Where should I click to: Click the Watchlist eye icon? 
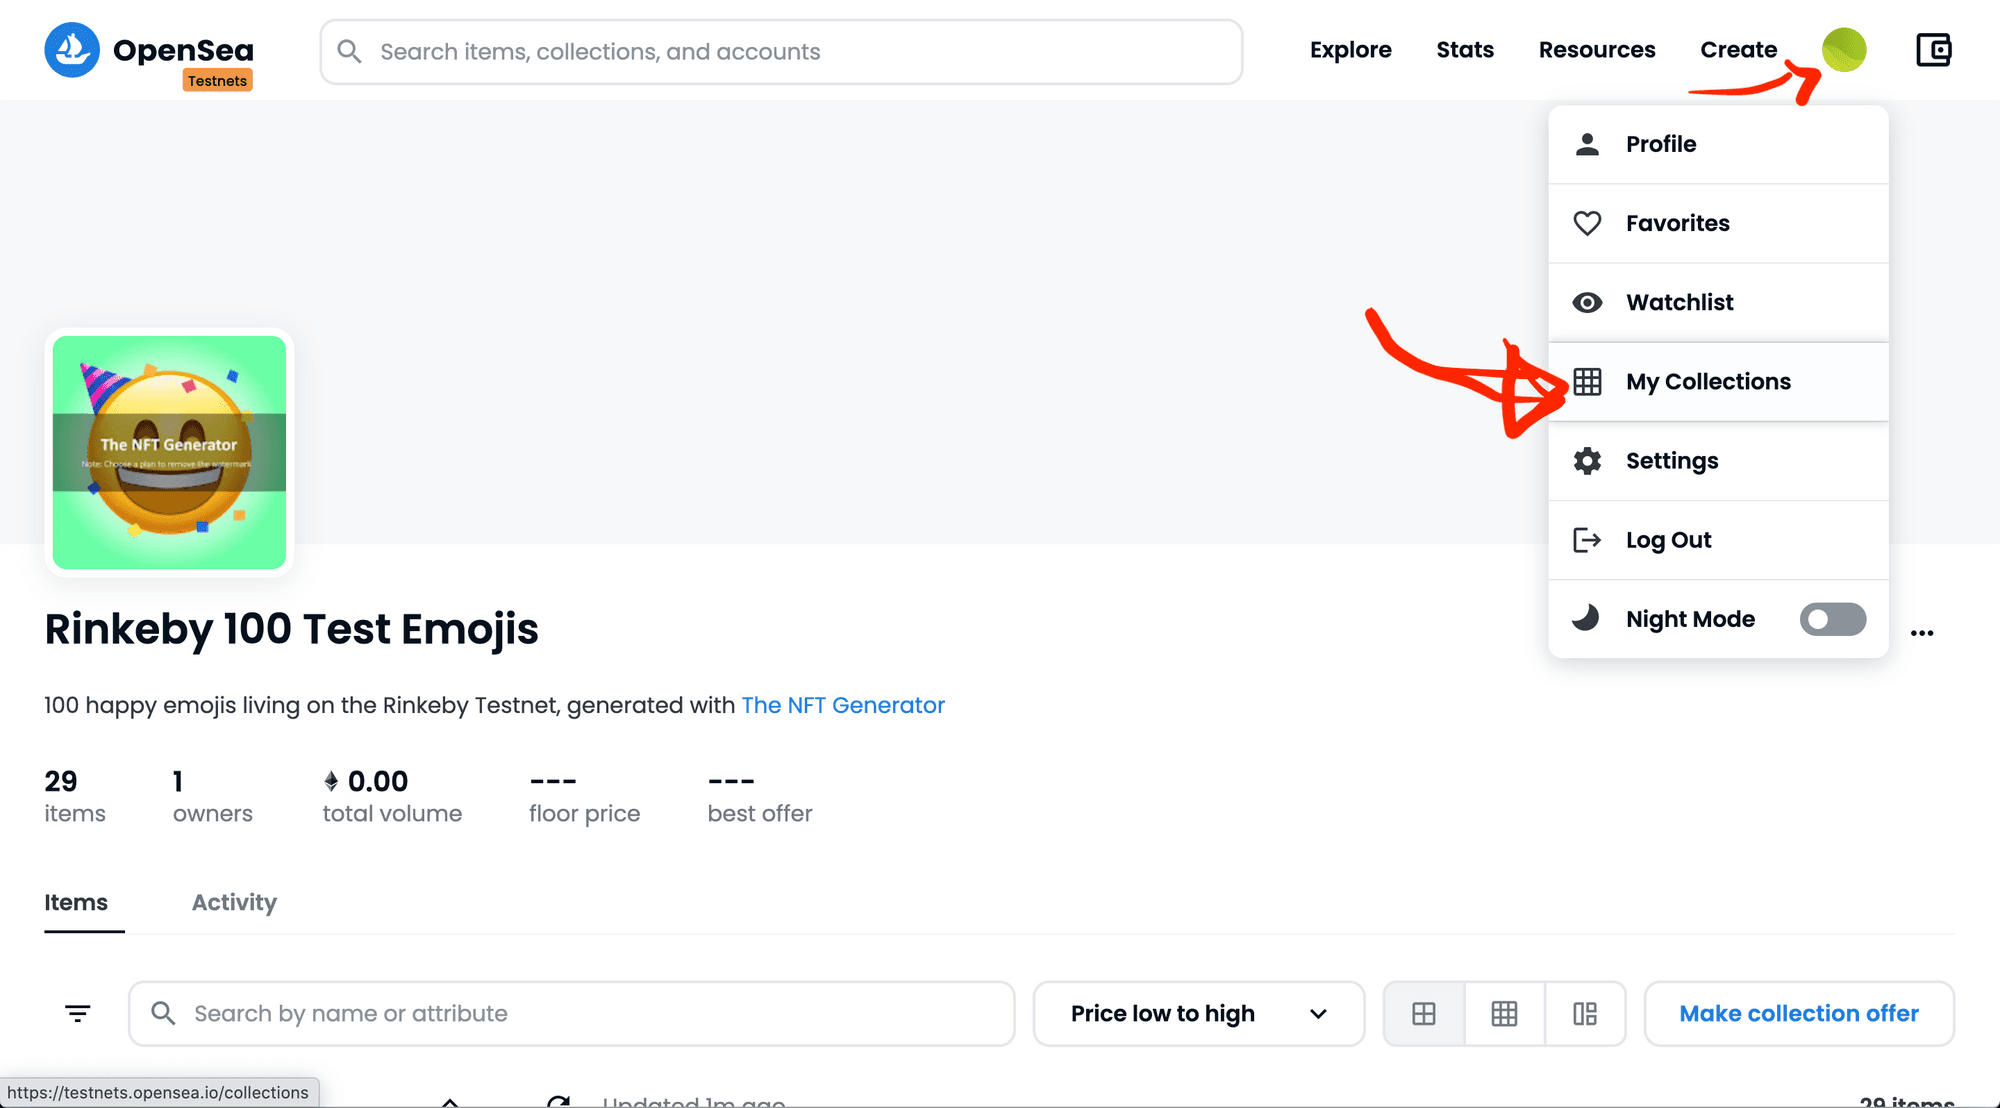pos(1587,302)
